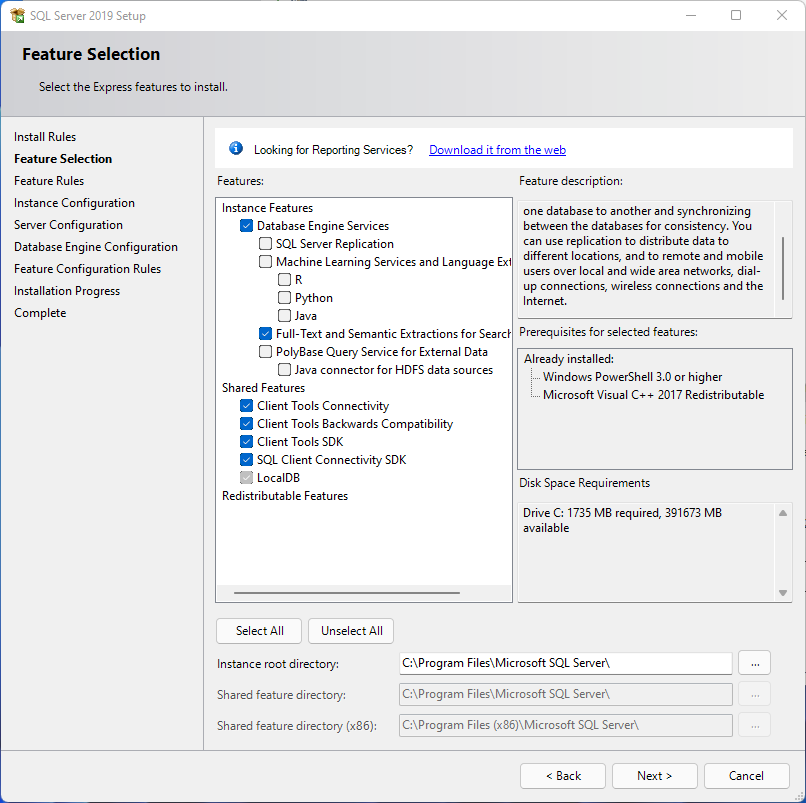Cancel the SQL Server setup
The width and height of the screenshot is (806, 803).
click(746, 776)
